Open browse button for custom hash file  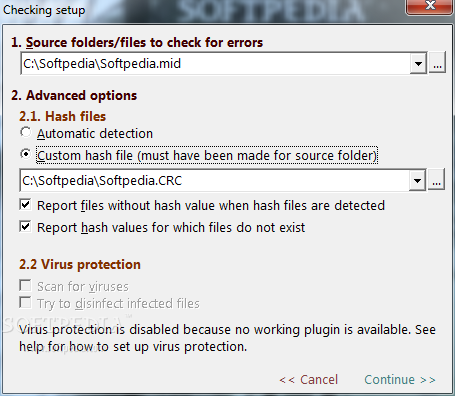pos(437,180)
